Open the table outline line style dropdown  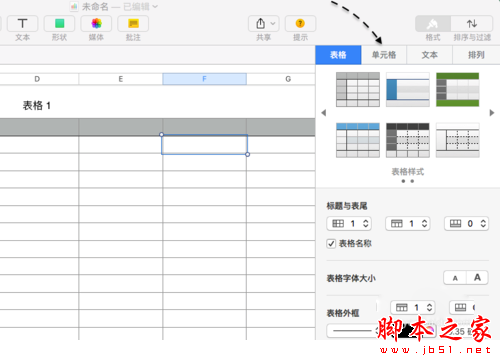click(353, 331)
